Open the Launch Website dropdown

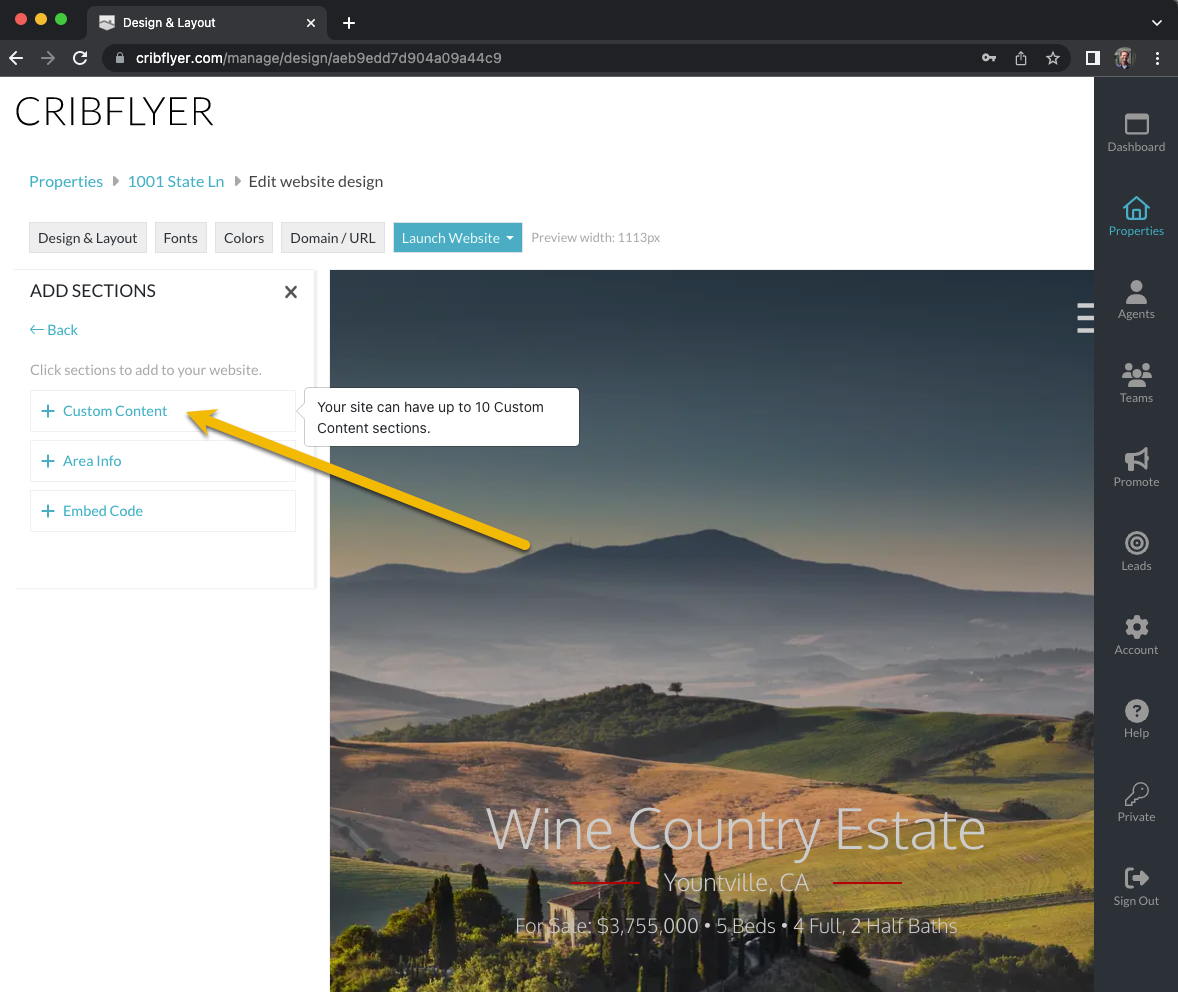click(458, 237)
